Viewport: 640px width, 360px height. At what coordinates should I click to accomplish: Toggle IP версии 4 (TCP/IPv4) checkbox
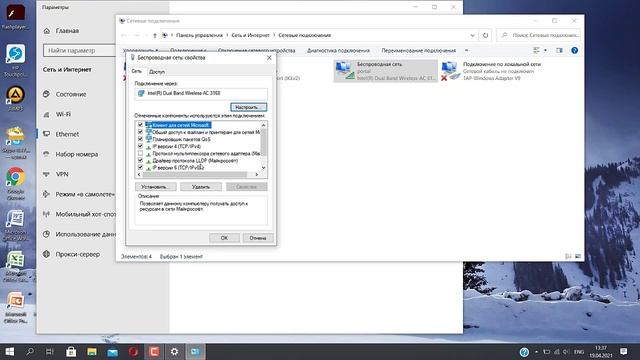(x=140, y=146)
